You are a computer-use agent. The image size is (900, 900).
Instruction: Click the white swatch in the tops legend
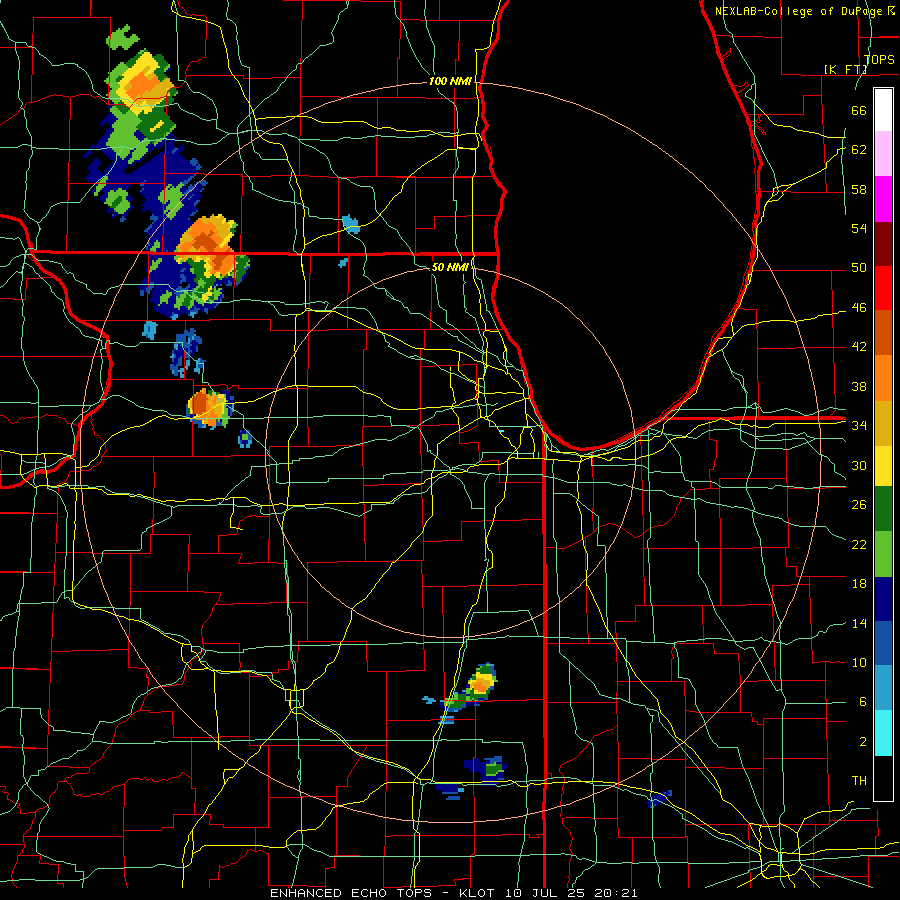coord(883,110)
